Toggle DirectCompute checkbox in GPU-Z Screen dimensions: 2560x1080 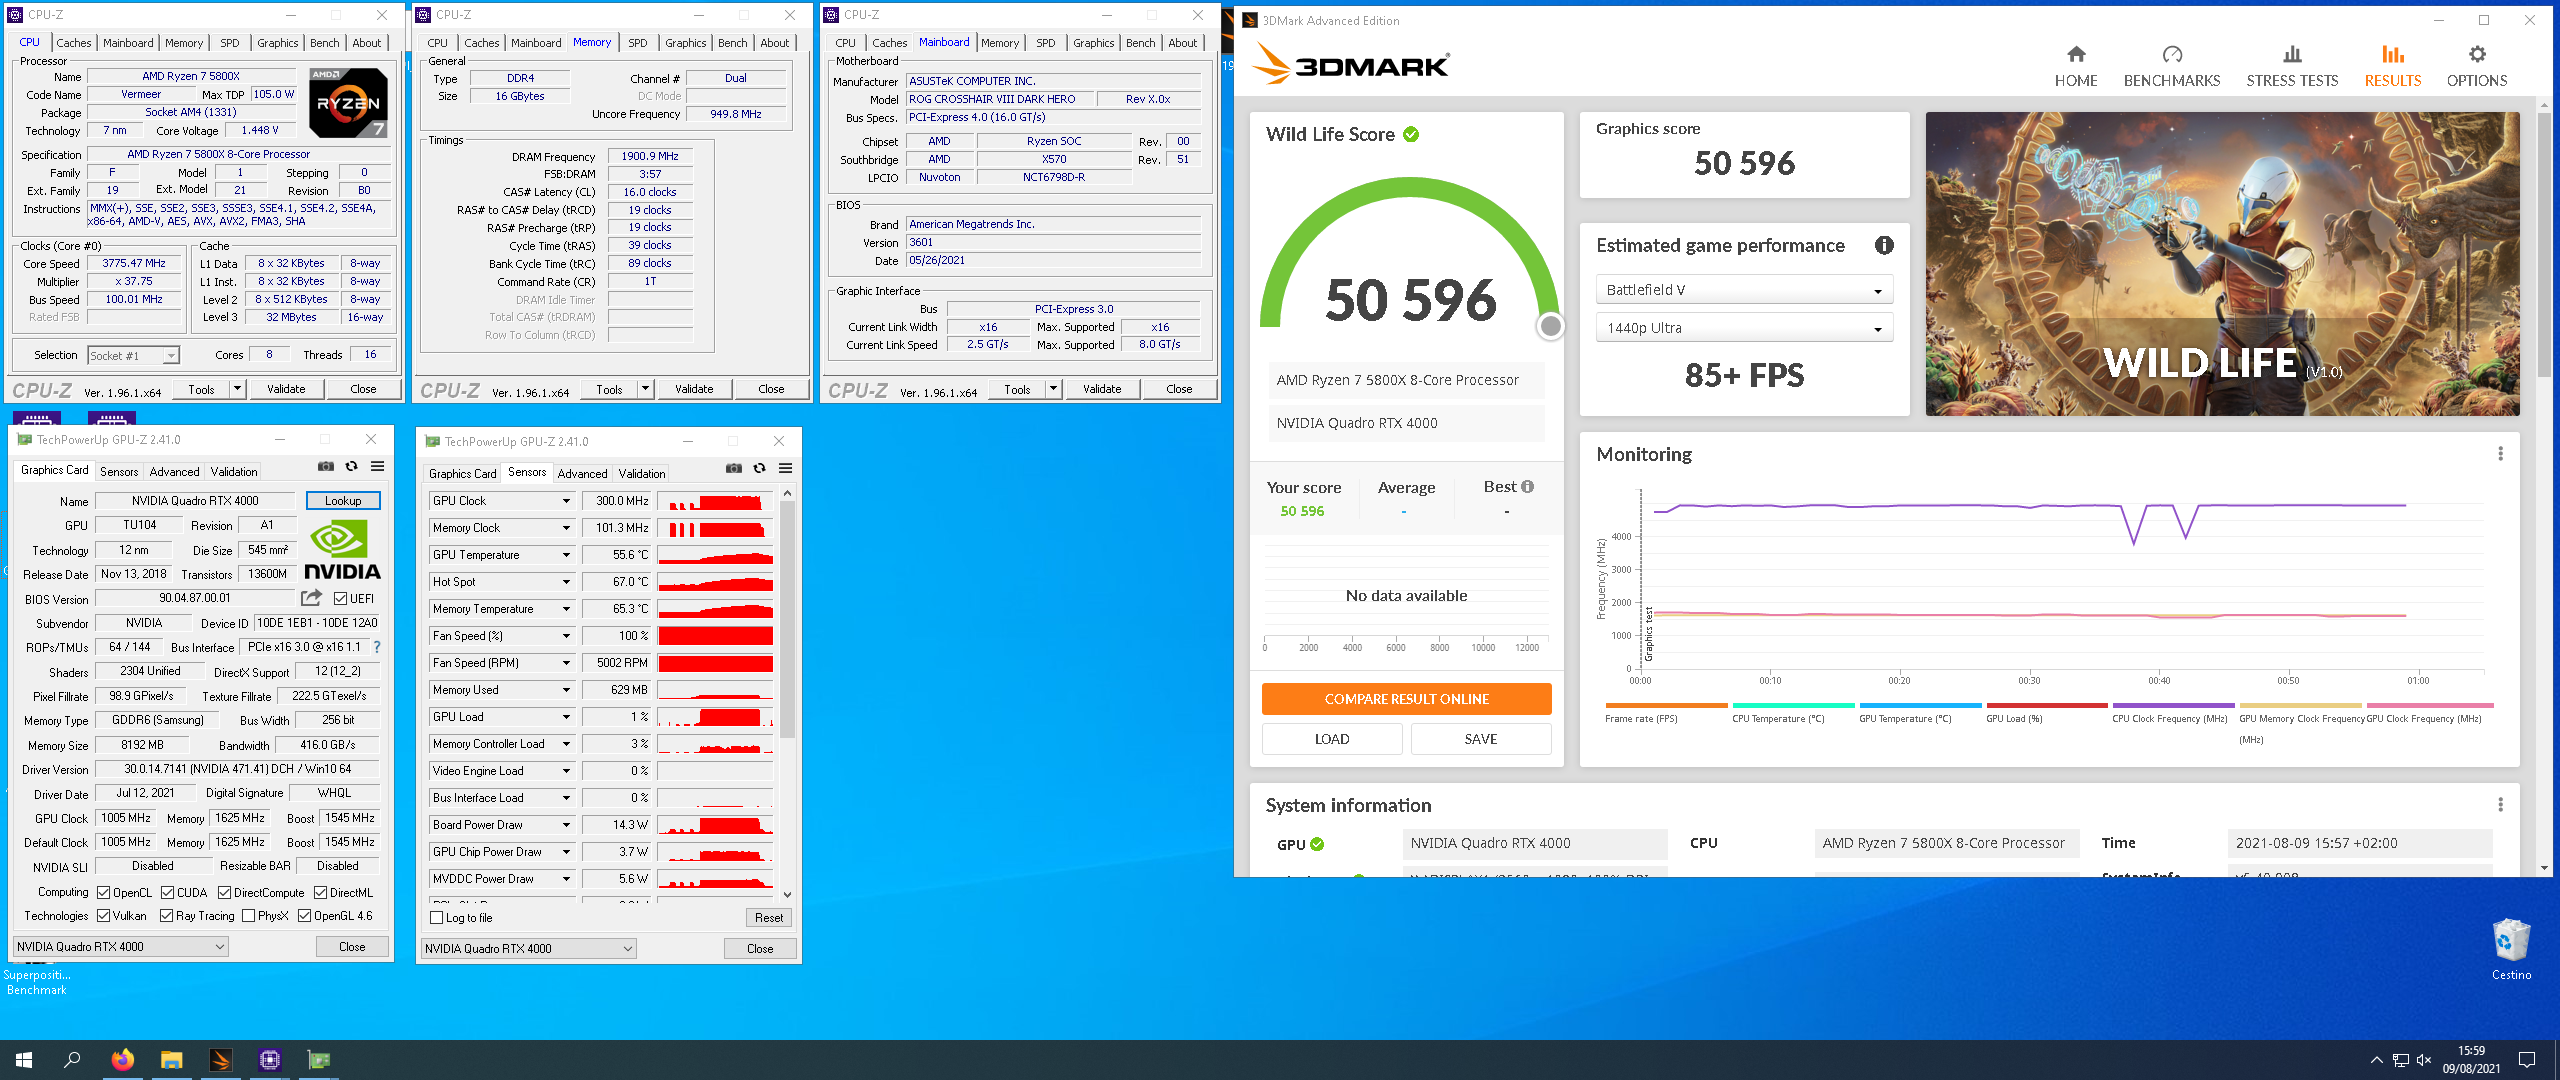point(224,892)
